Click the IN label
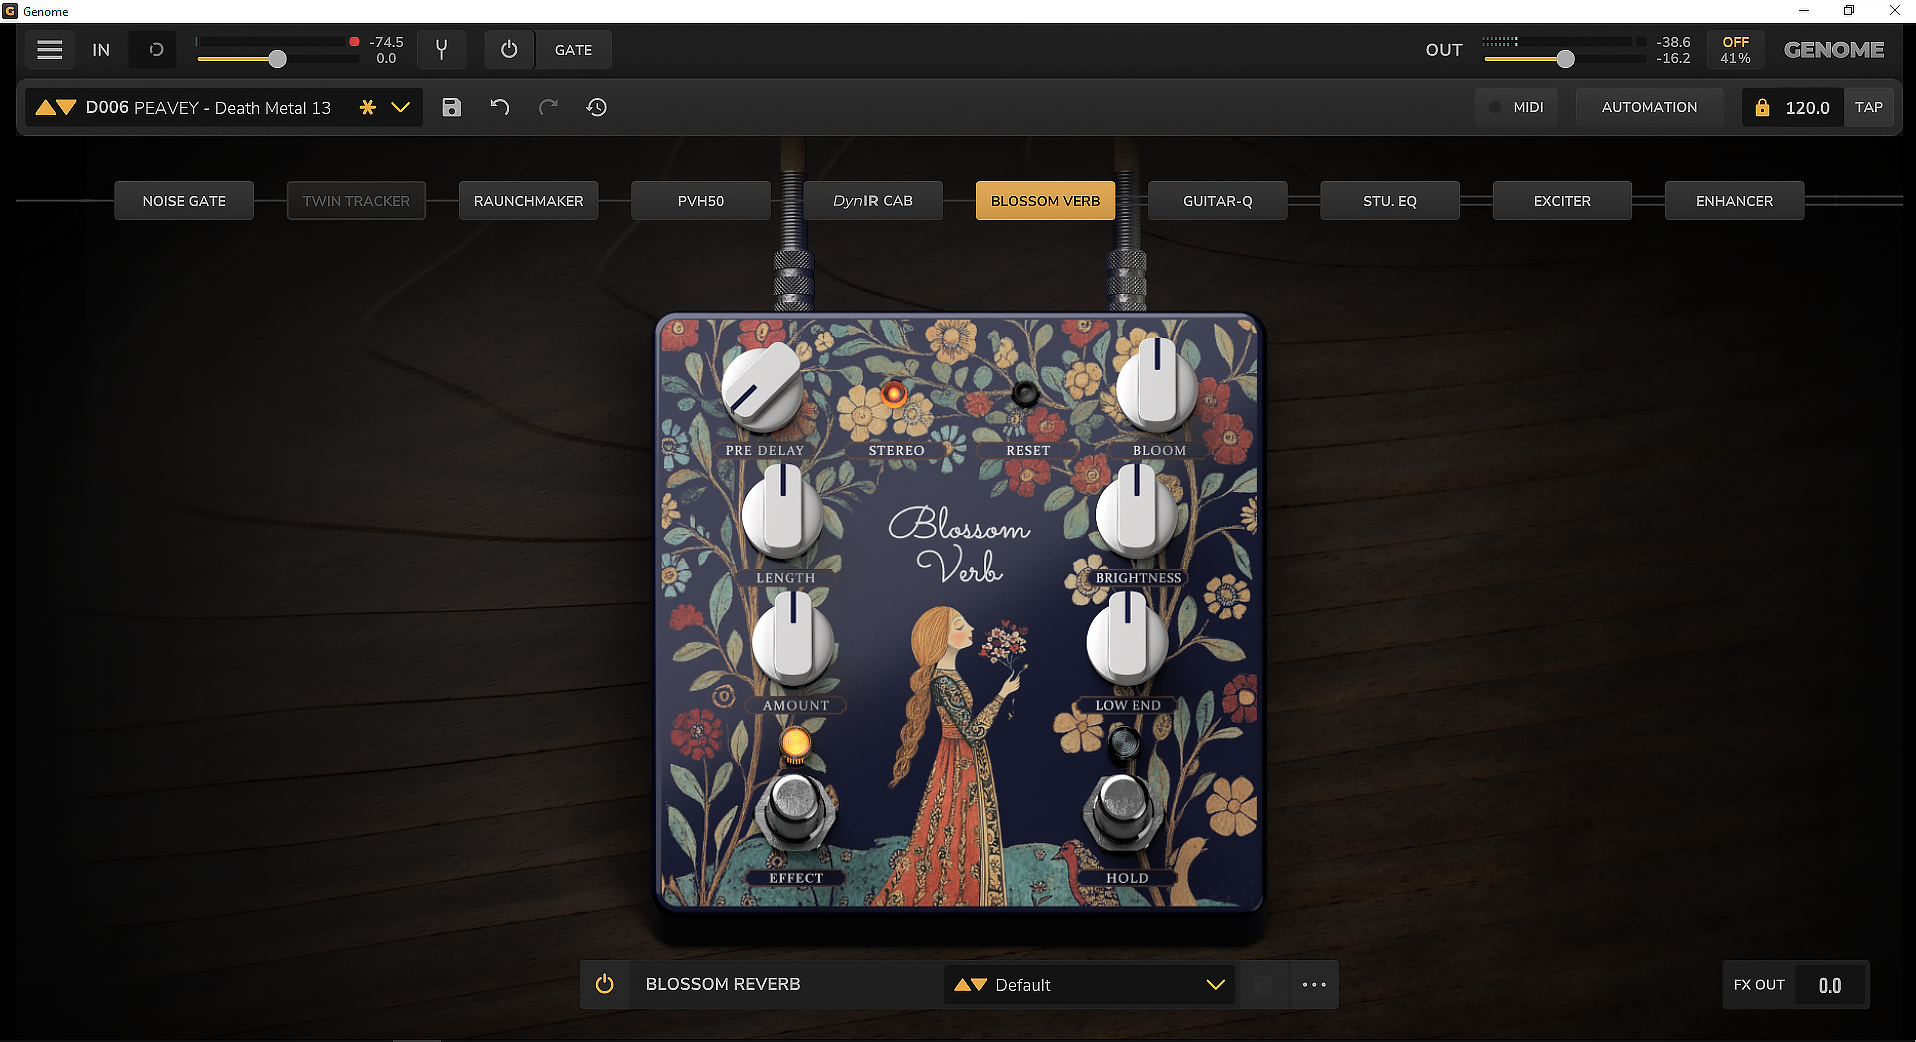 [101, 50]
